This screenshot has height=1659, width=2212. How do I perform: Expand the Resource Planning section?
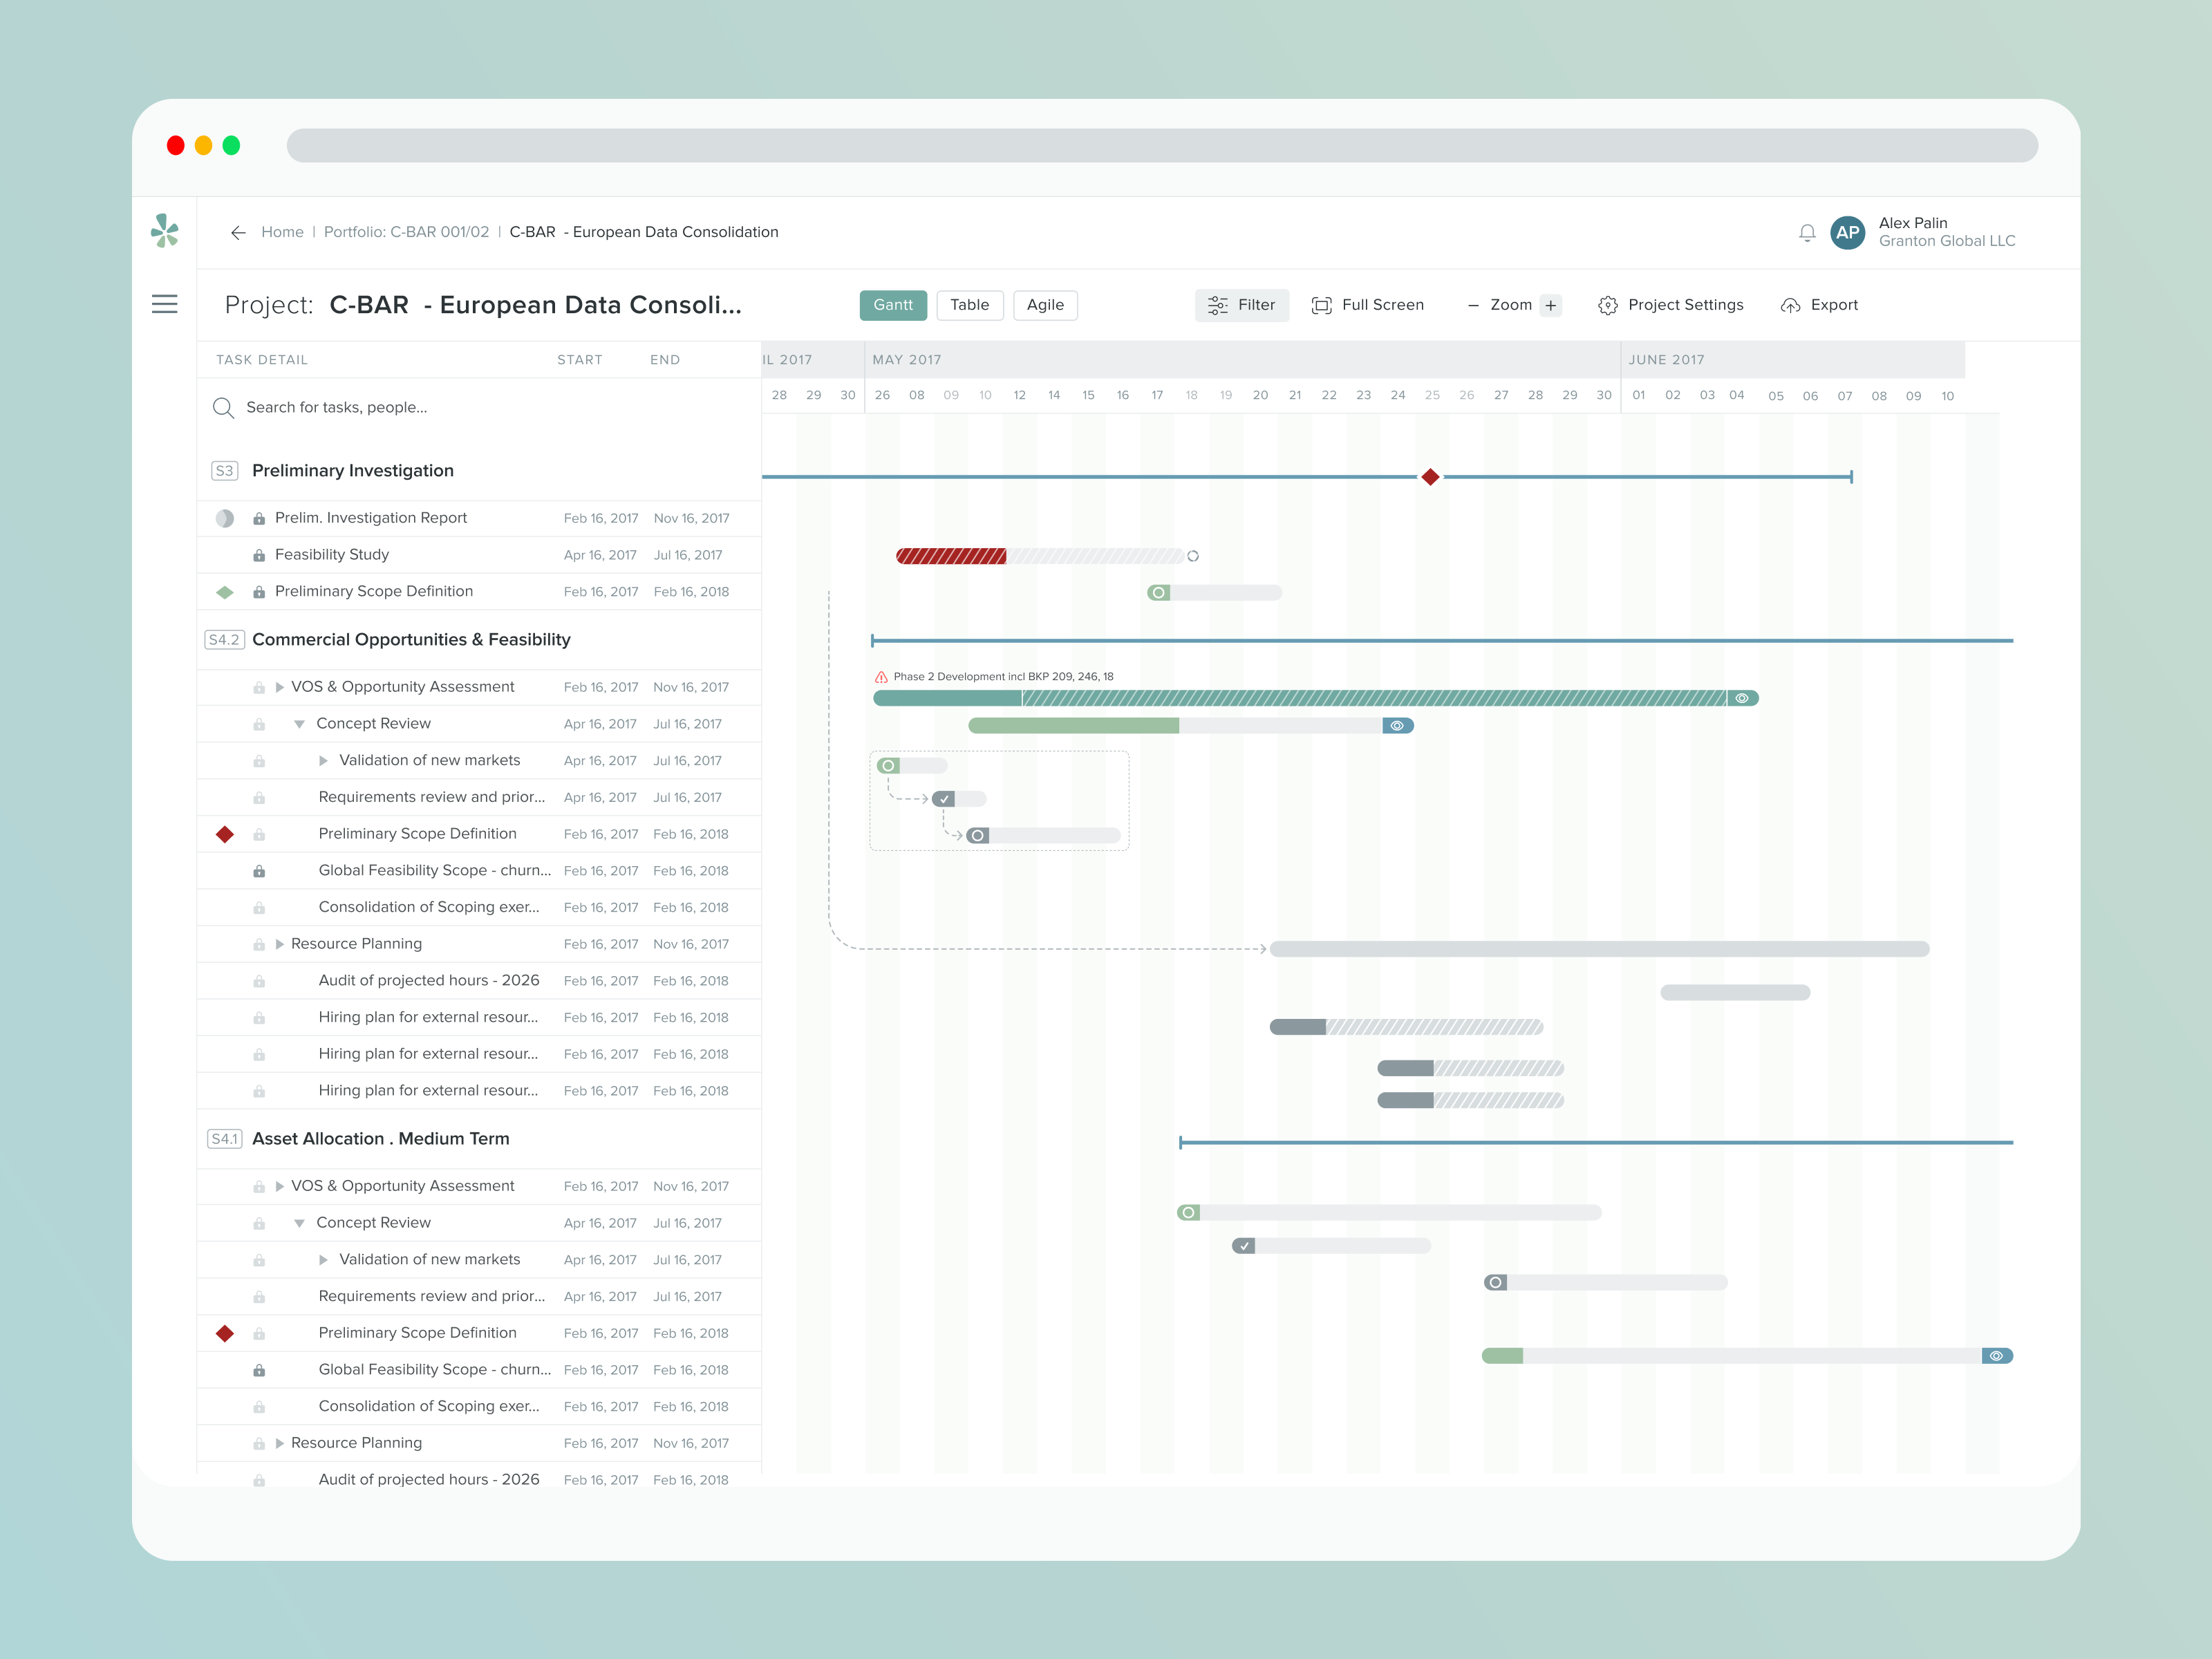click(x=279, y=943)
